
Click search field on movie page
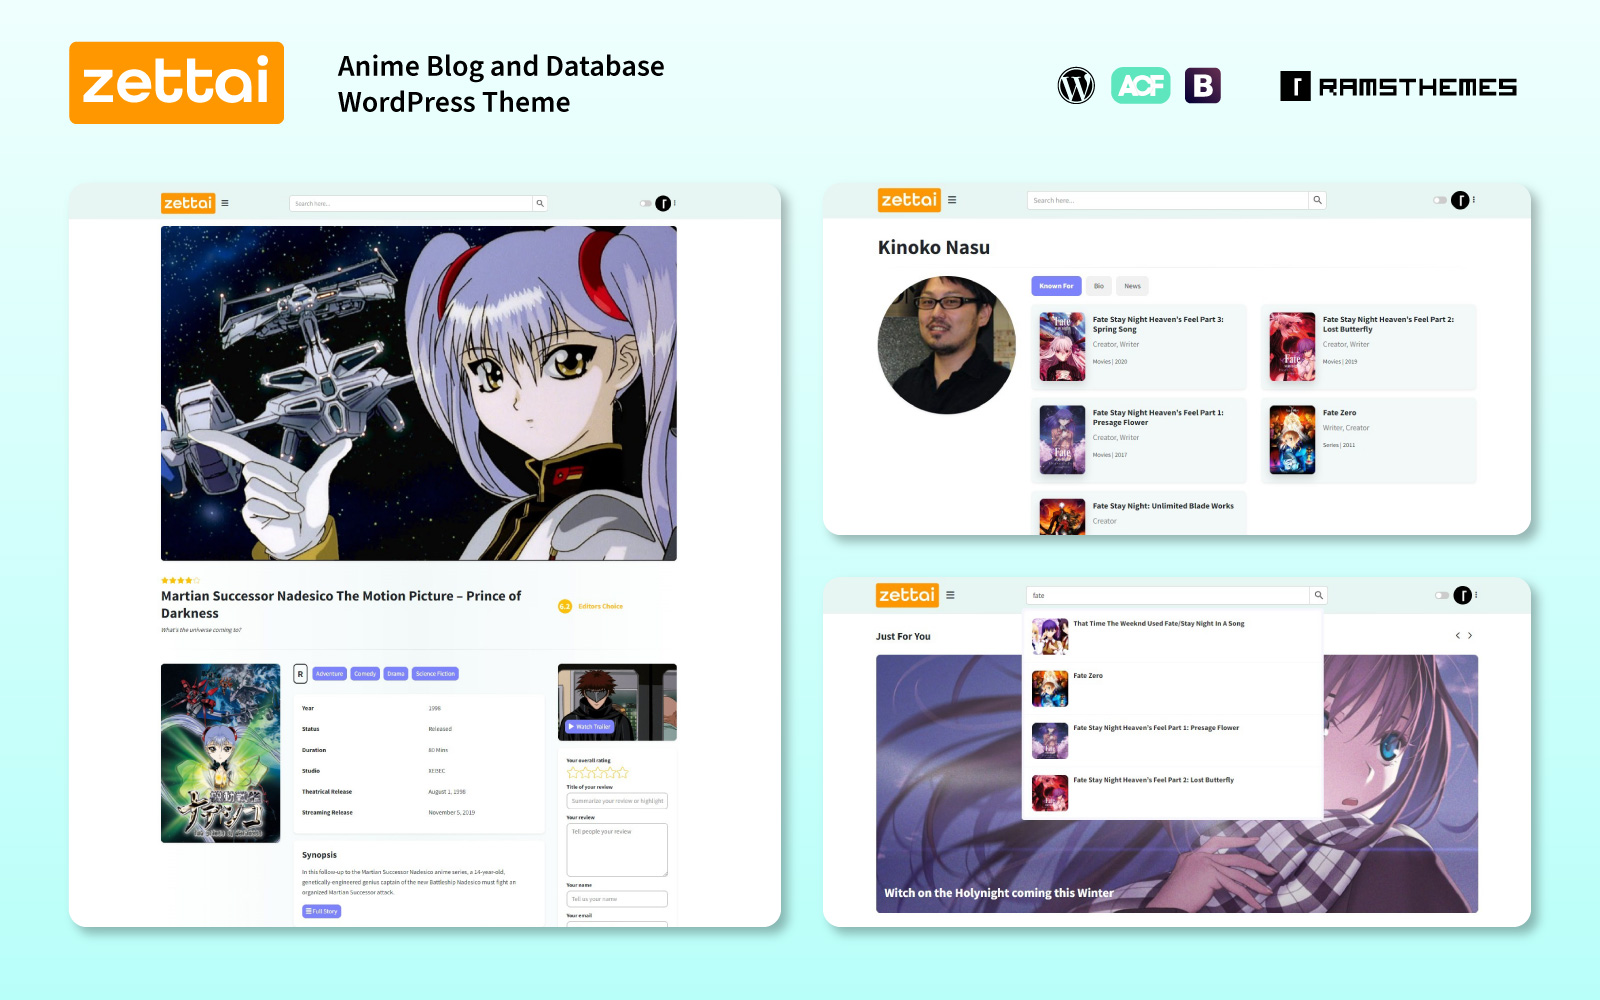point(411,203)
